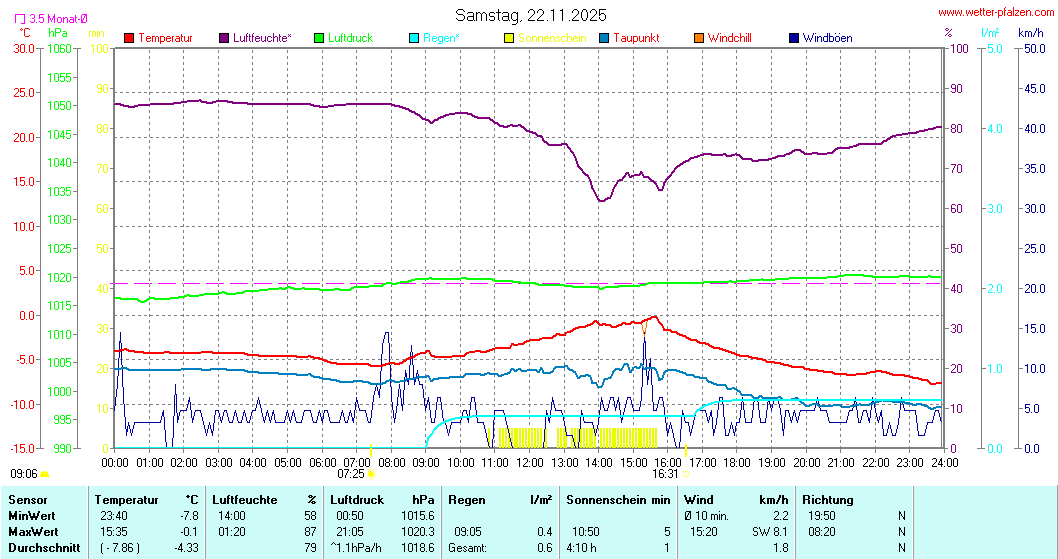Click the dark blue Windböen legend square

click(x=794, y=38)
